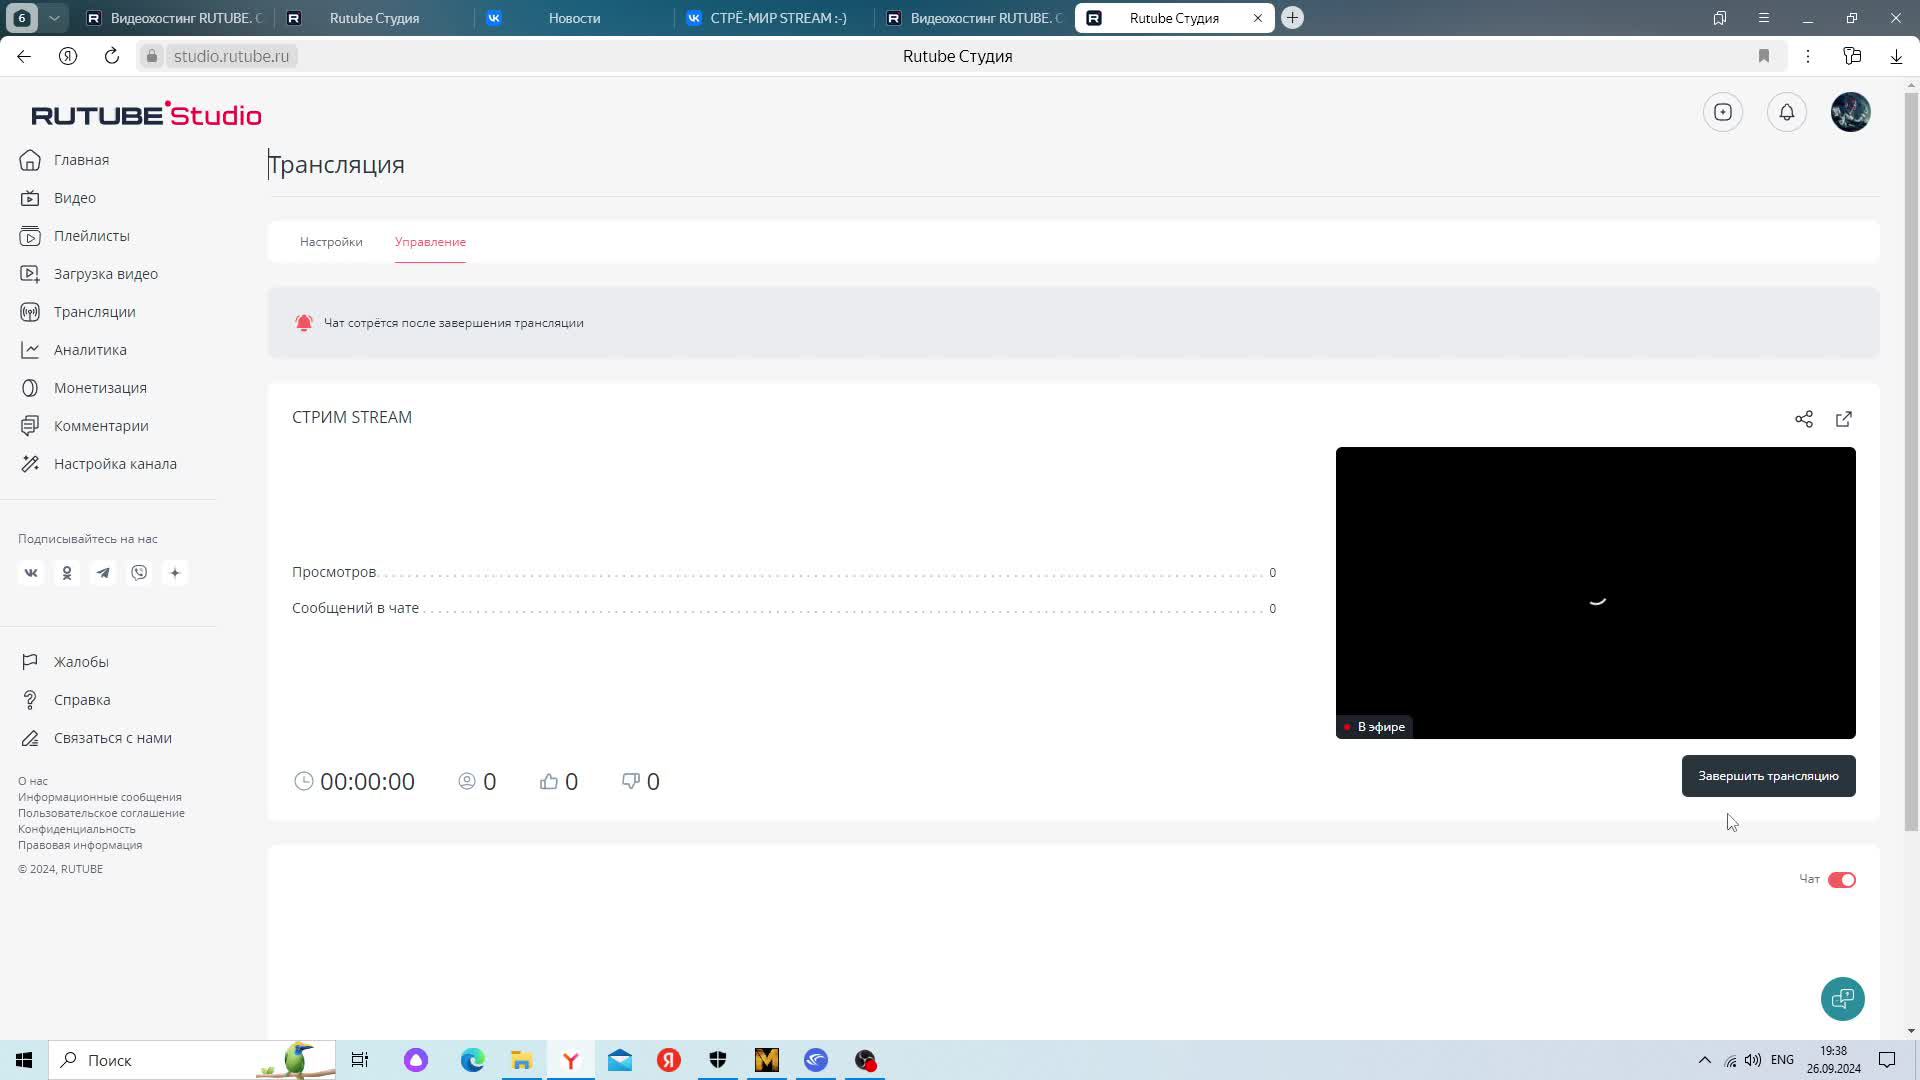Switch the ENG input language
1920x1080 pixels.
[x=1782, y=1060]
